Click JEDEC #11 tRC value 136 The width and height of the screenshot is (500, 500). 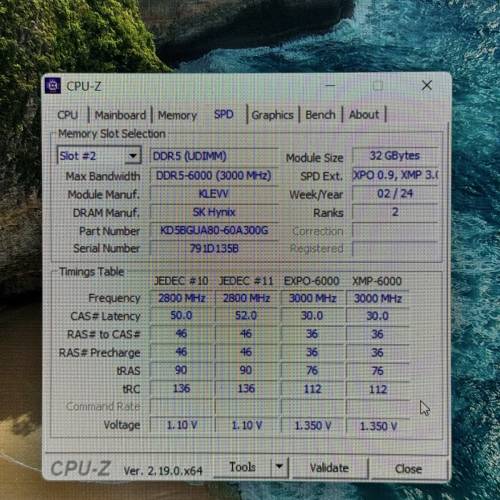246,388
